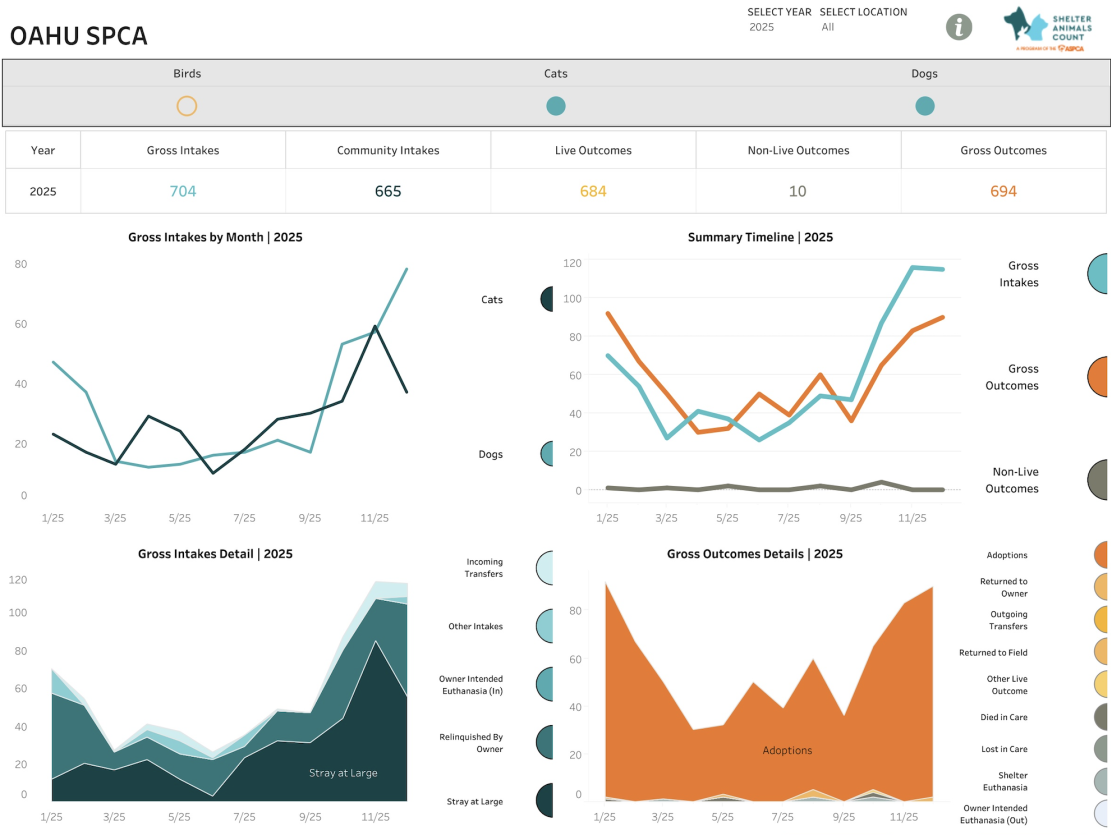Click the Non-Live Outcomes value 10
1111x835 pixels.
tap(798, 191)
